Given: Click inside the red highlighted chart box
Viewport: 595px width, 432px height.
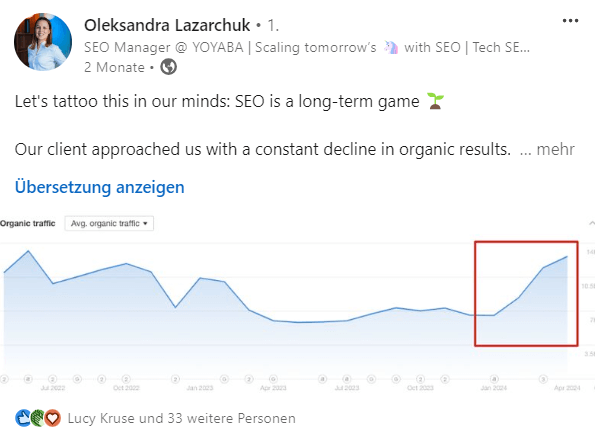Looking at the screenshot, I should click(526, 293).
